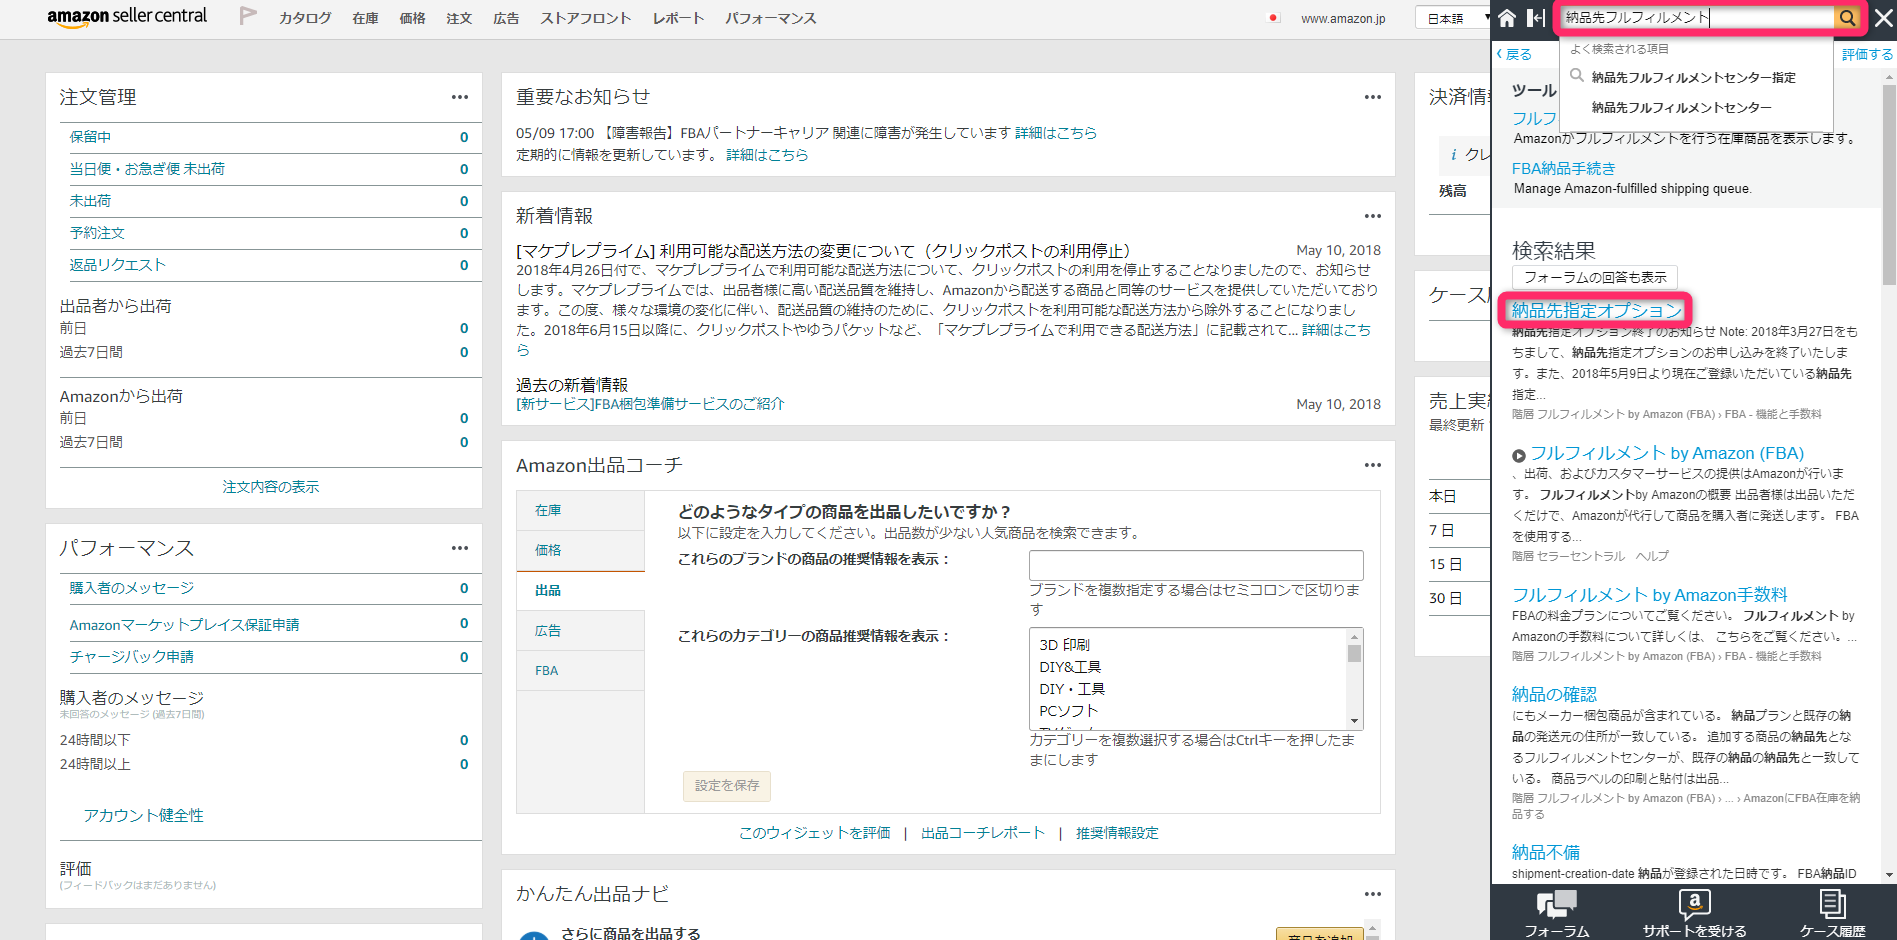Open the 納品先指定オプション search result link
This screenshot has width=1897, height=940.
click(1593, 310)
